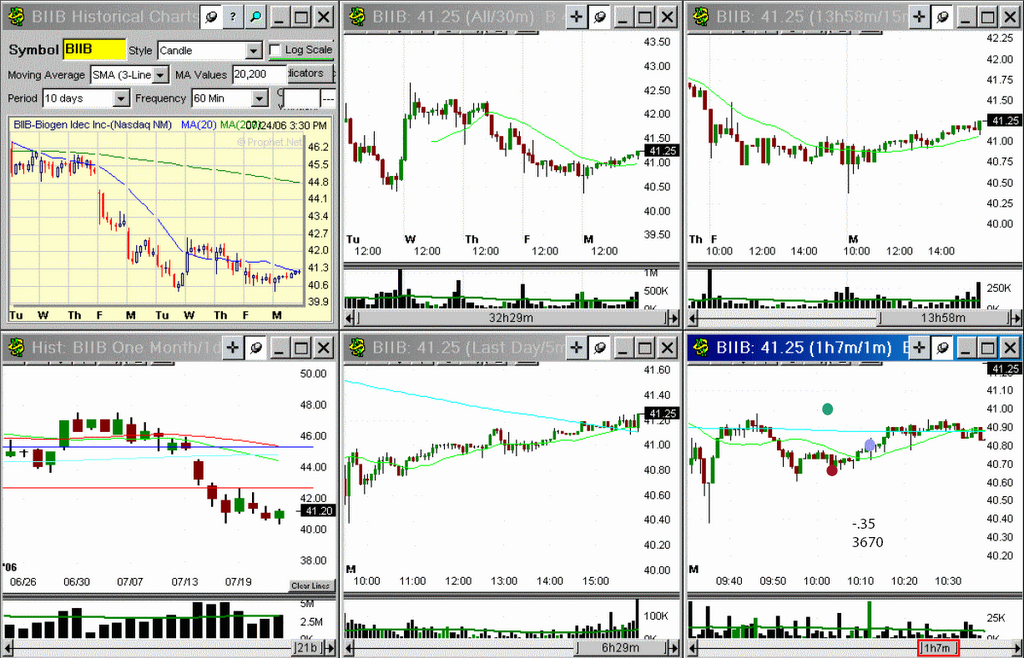Click the 06/26 date label in One Month chart
This screenshot has height=658, width=1024.
tap(23, 581)
